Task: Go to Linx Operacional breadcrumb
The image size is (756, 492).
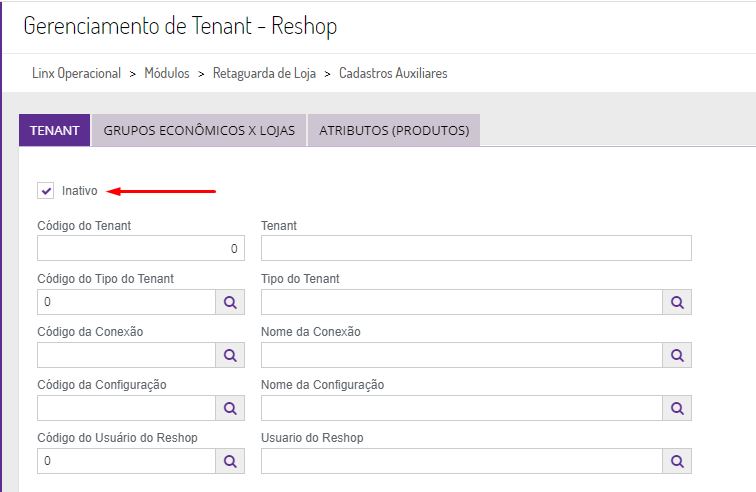Action: [x=78, y=74]
